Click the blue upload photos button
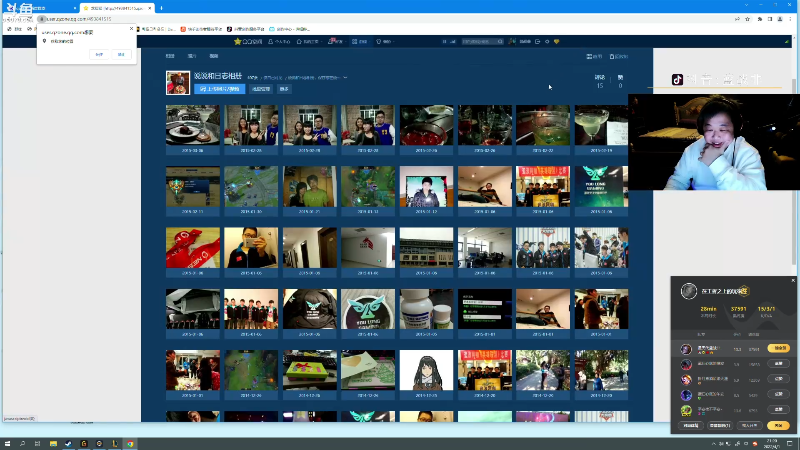The width and height of the screenshot is (800, 450). click(x=219, y=89)
